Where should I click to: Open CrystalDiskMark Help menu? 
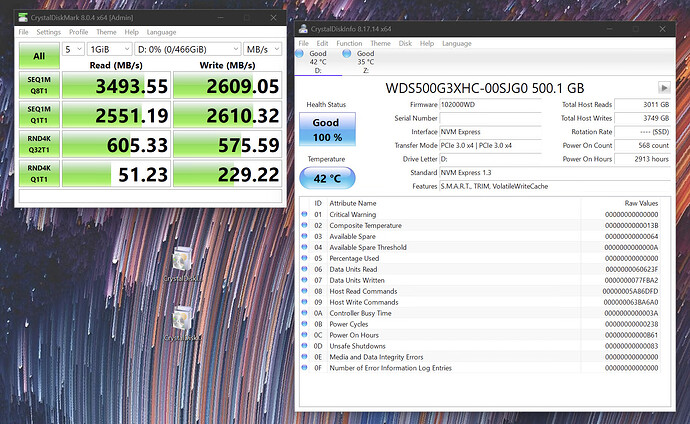pos(131,32)
